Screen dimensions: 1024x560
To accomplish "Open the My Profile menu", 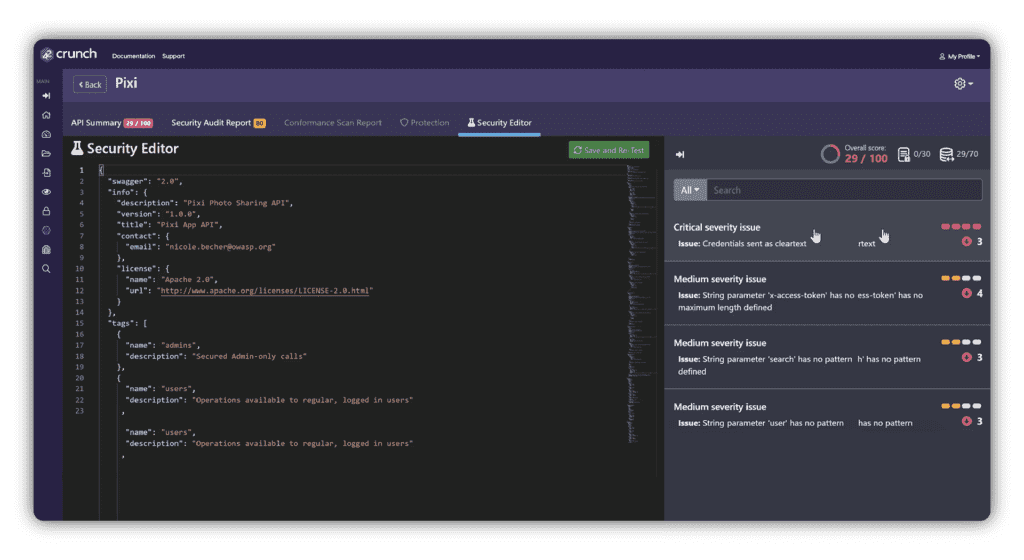I will (x=959, y=56).
